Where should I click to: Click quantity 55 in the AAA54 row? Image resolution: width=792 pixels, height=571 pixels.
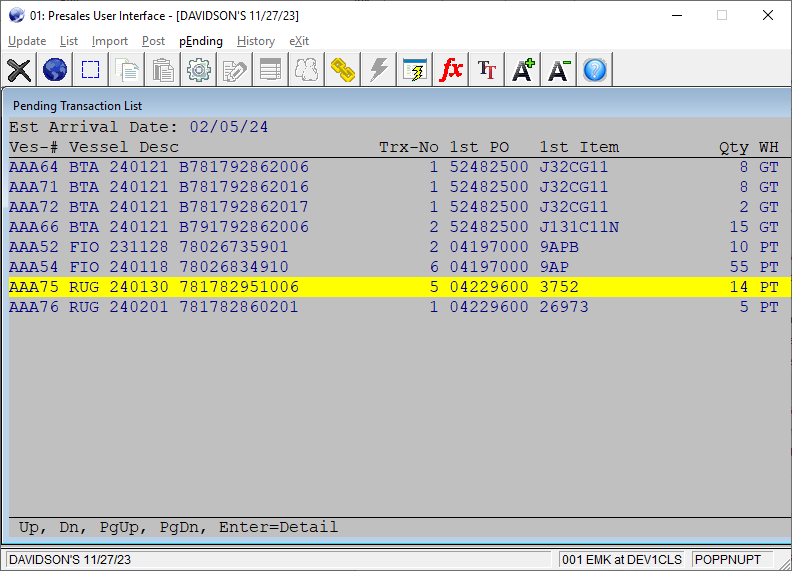pos(739,267)
